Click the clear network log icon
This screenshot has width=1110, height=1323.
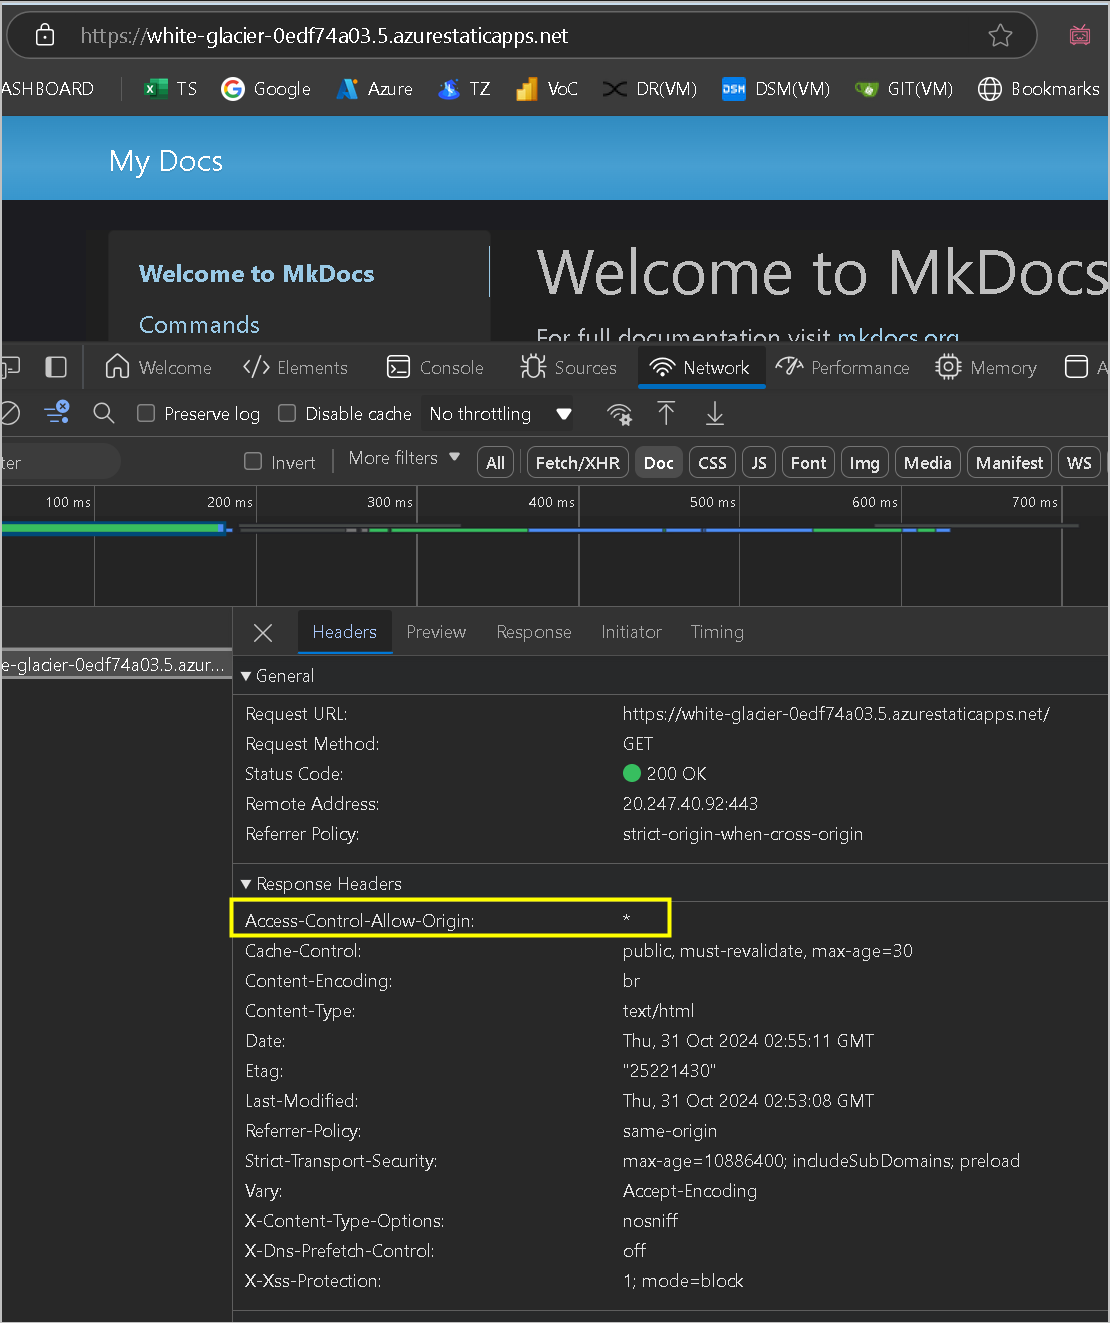[9, 413]
